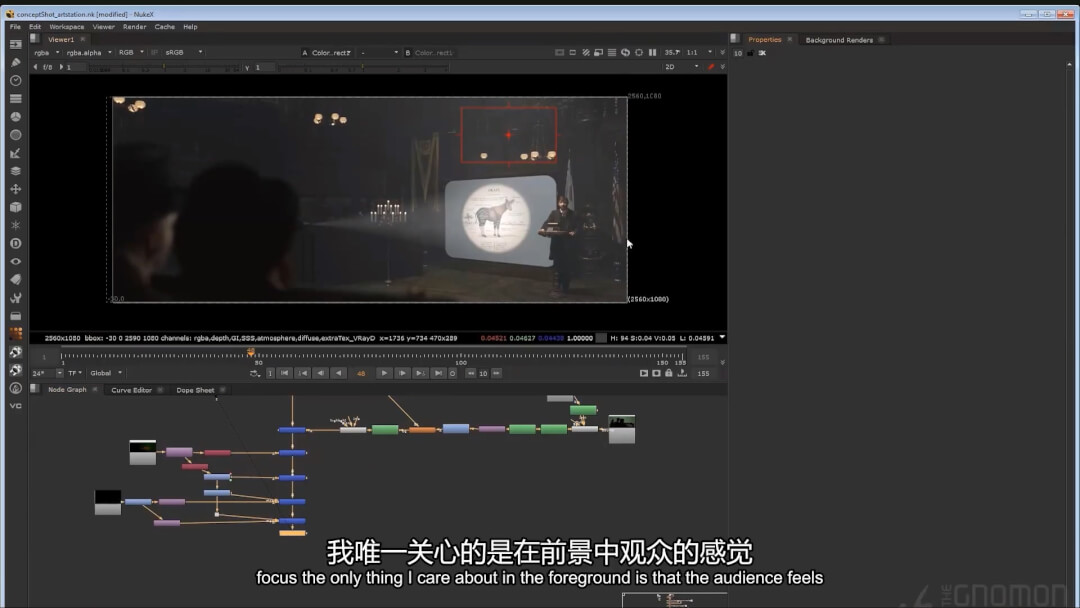Open the Help menu

(190, 27)
